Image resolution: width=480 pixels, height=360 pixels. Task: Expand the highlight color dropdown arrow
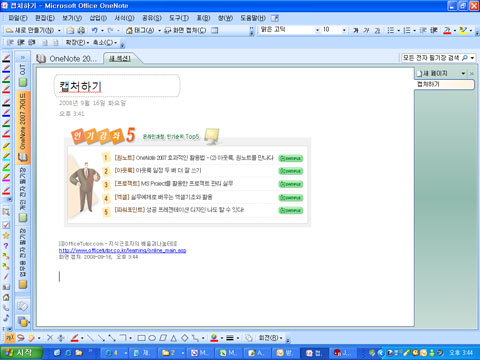pyautogui.click(x=471, y=31)
